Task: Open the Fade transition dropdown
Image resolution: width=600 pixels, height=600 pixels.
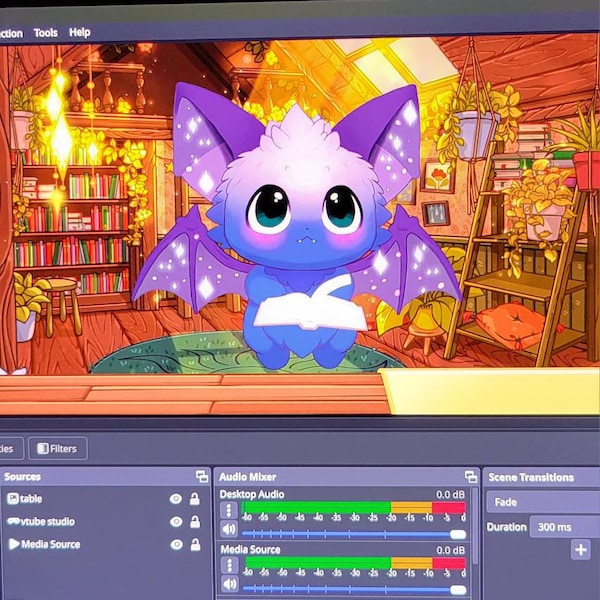Action: (543, 502)
